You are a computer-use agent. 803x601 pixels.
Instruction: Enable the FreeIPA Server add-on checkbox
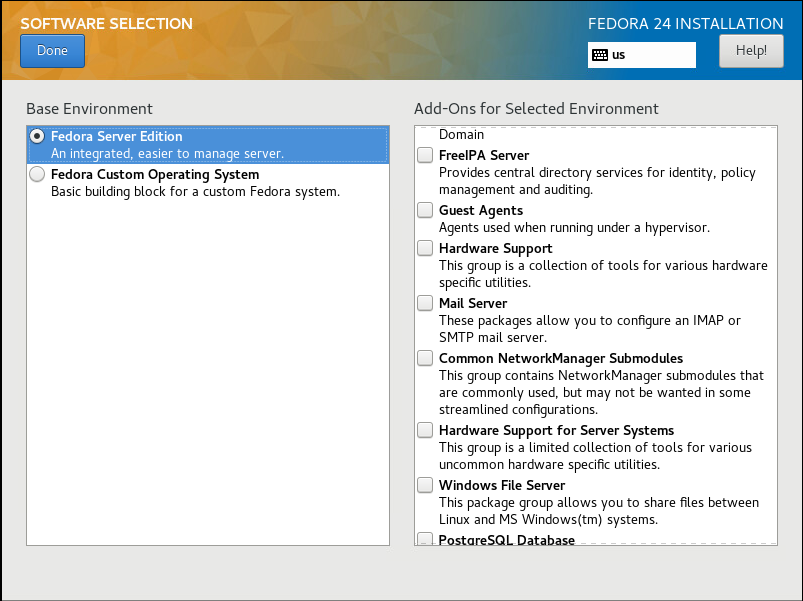point(425,155)
